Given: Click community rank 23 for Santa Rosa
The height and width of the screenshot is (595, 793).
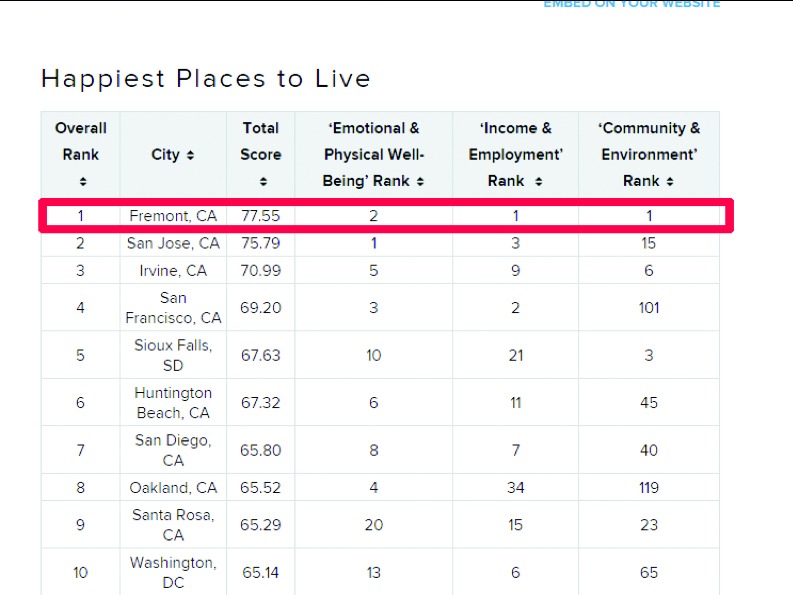Looking at the screenshot, I should [x=649, y=525].
